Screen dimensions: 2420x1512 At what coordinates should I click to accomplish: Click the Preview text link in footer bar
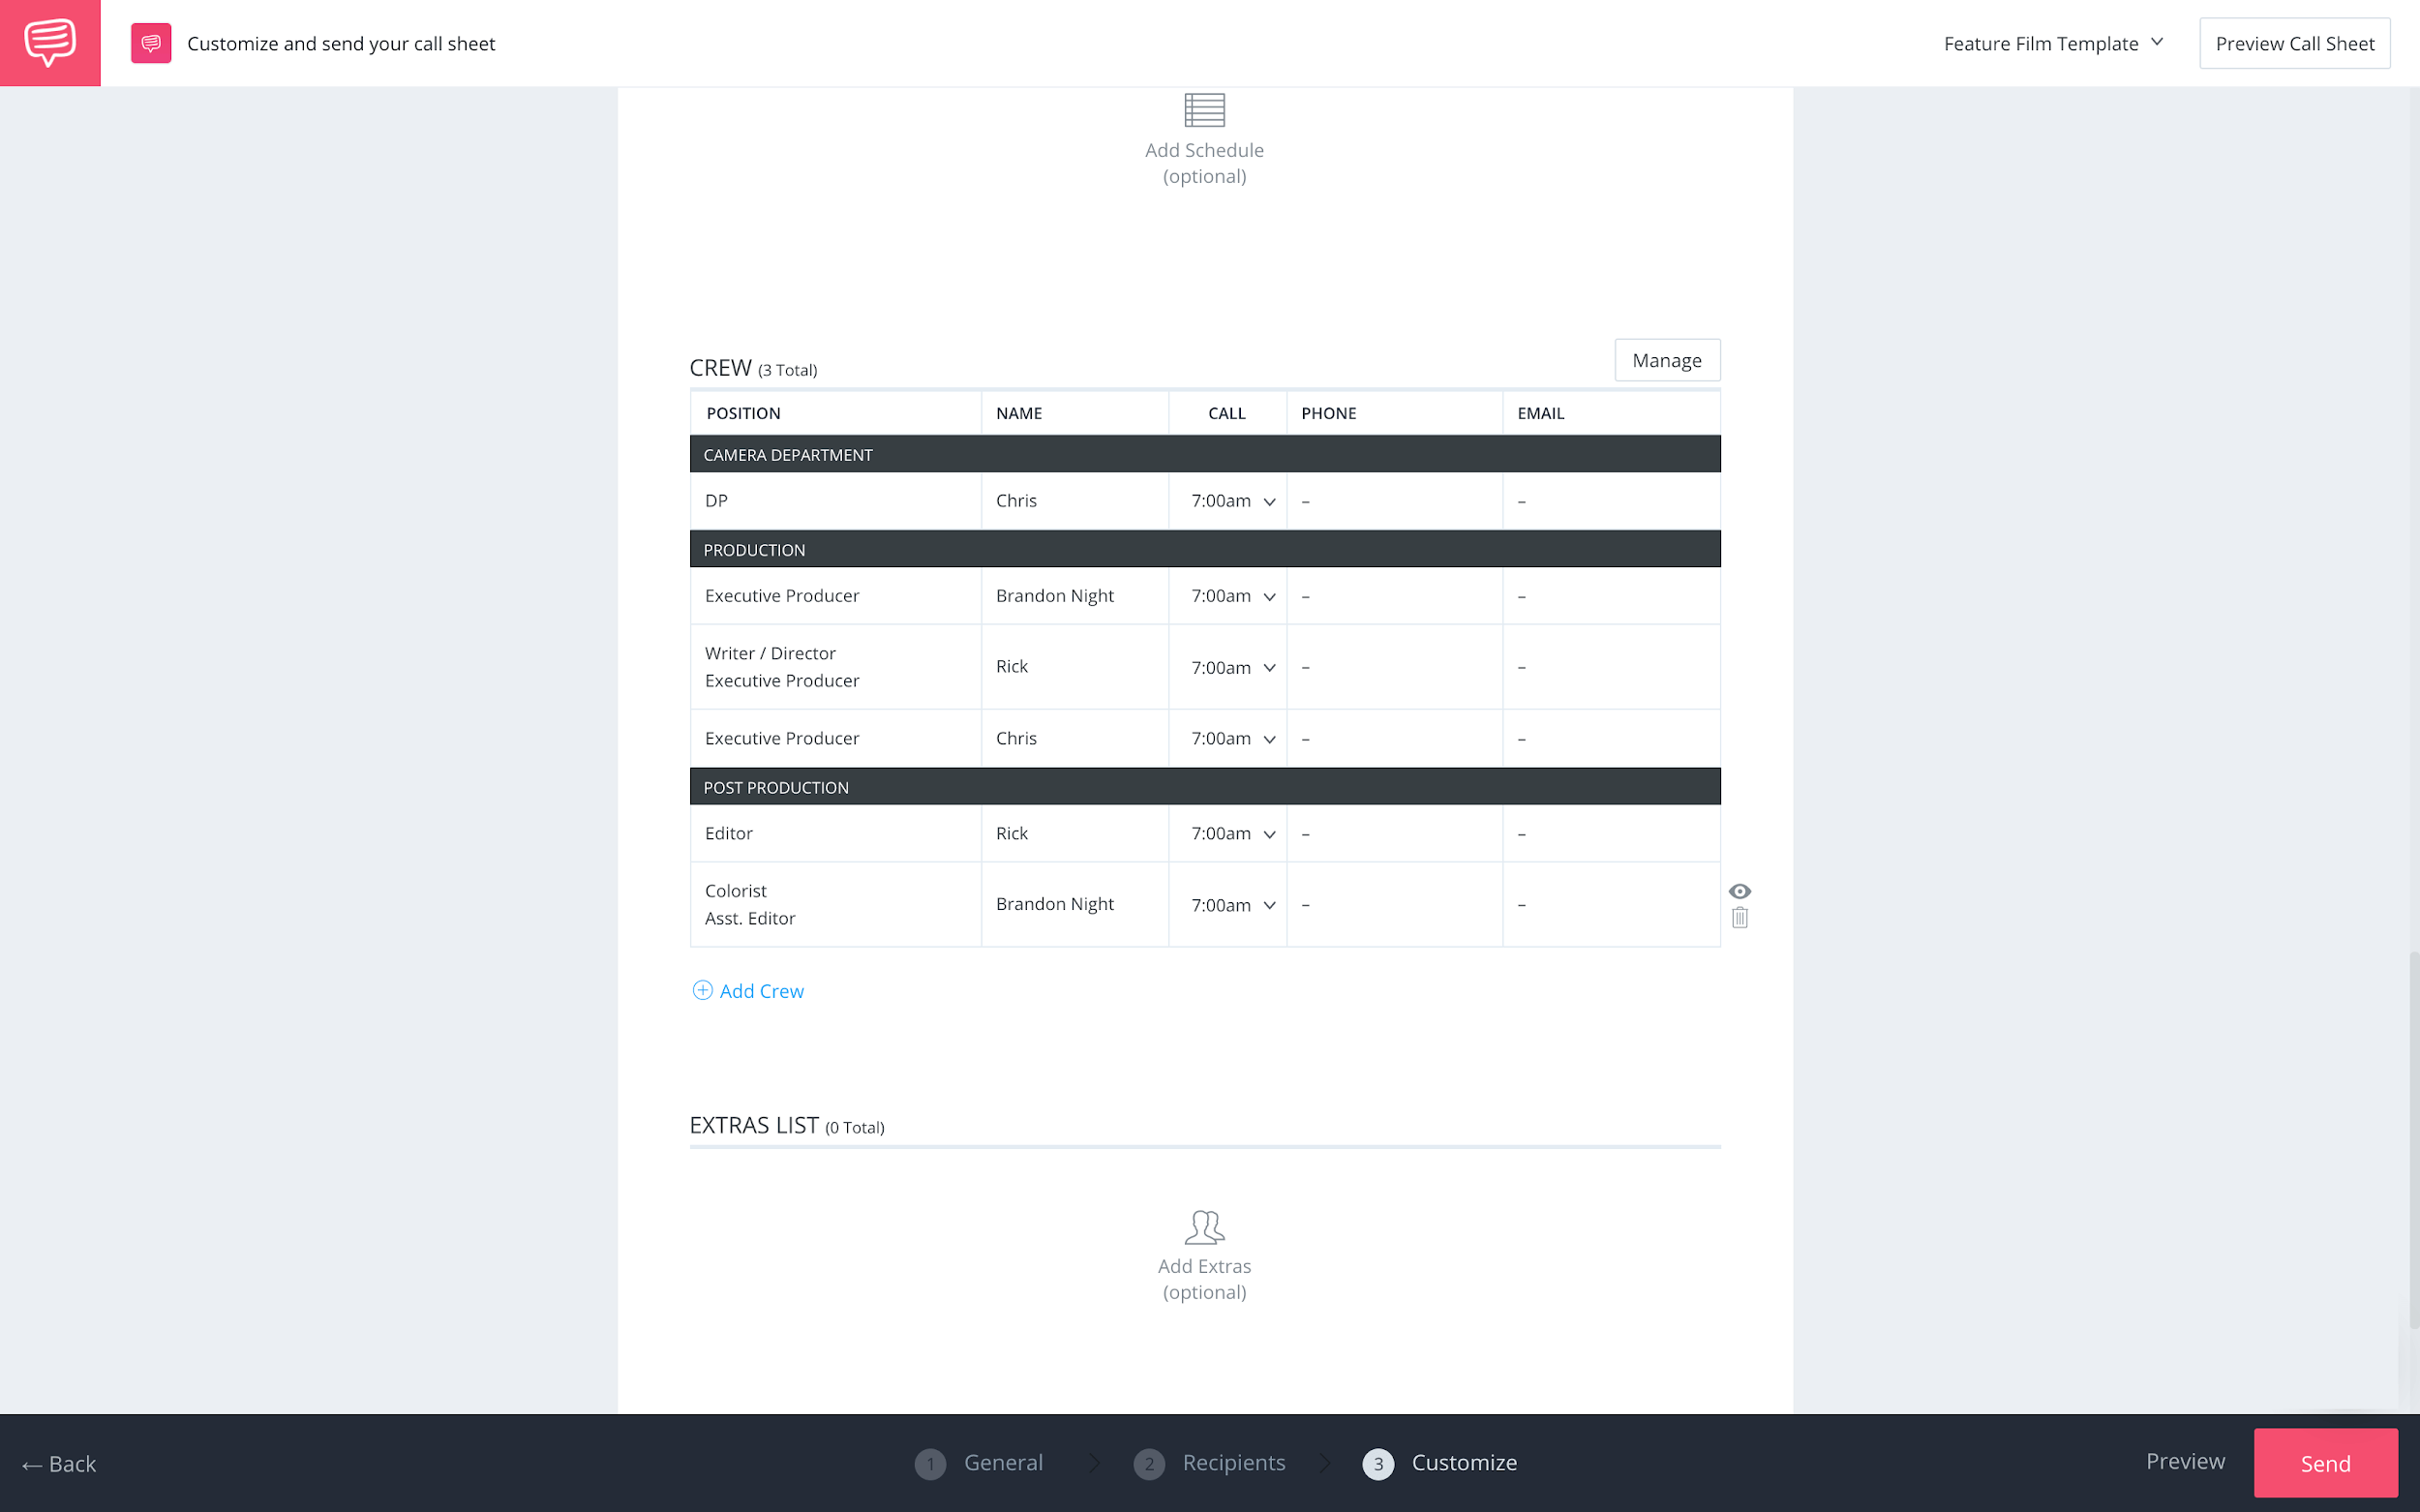click(x=2185, y=1460)
